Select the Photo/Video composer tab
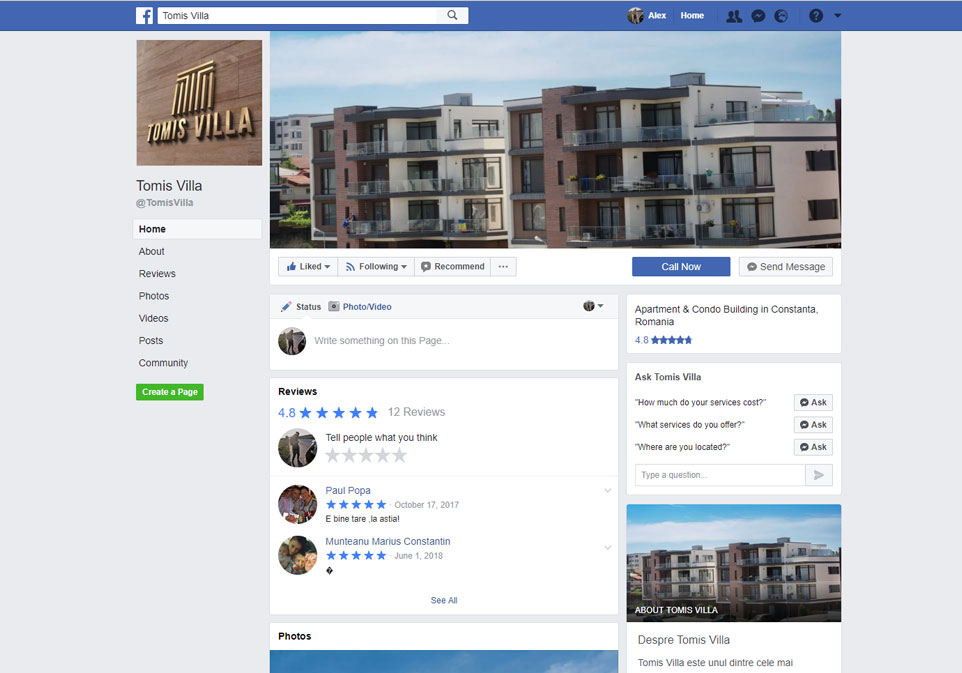962x673 pixels. coord(360,307)
